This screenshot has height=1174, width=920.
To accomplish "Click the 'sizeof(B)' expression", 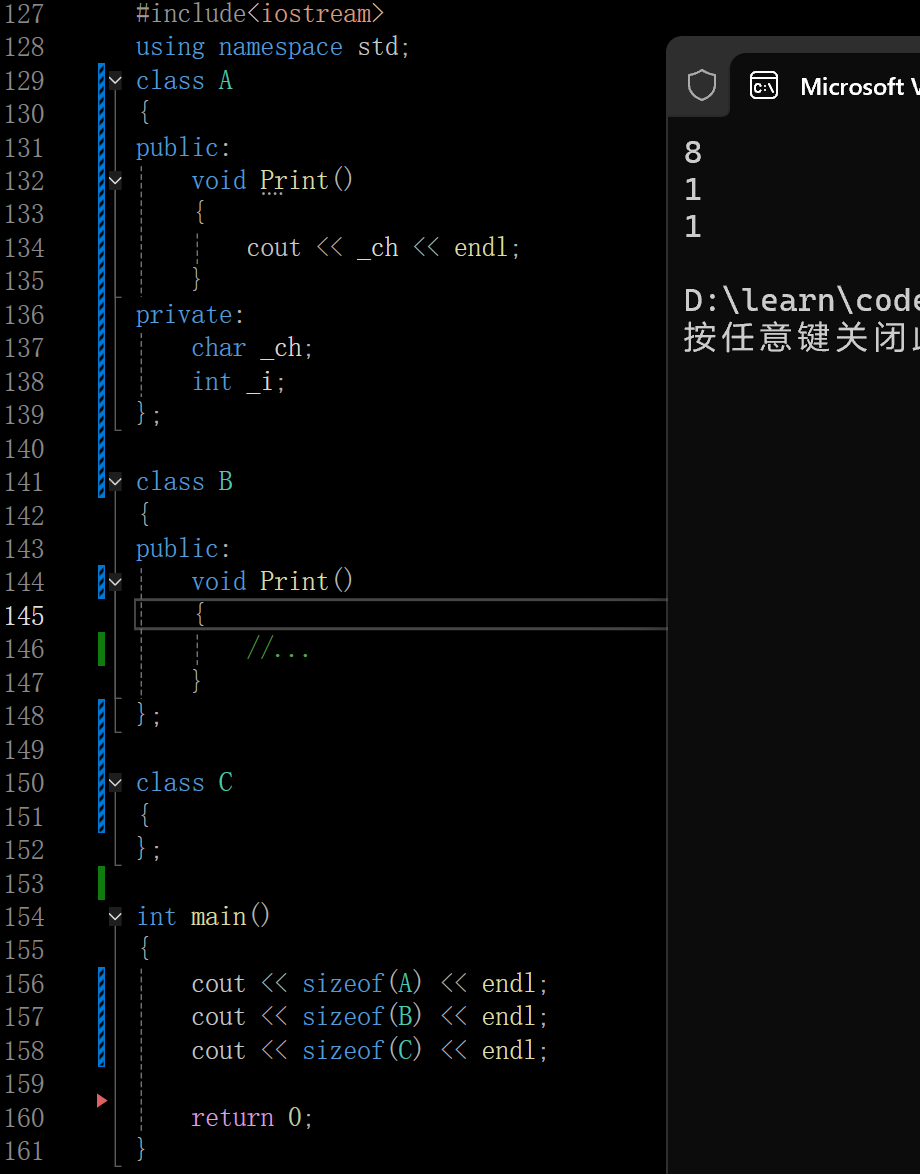I will click(362, 1016).
